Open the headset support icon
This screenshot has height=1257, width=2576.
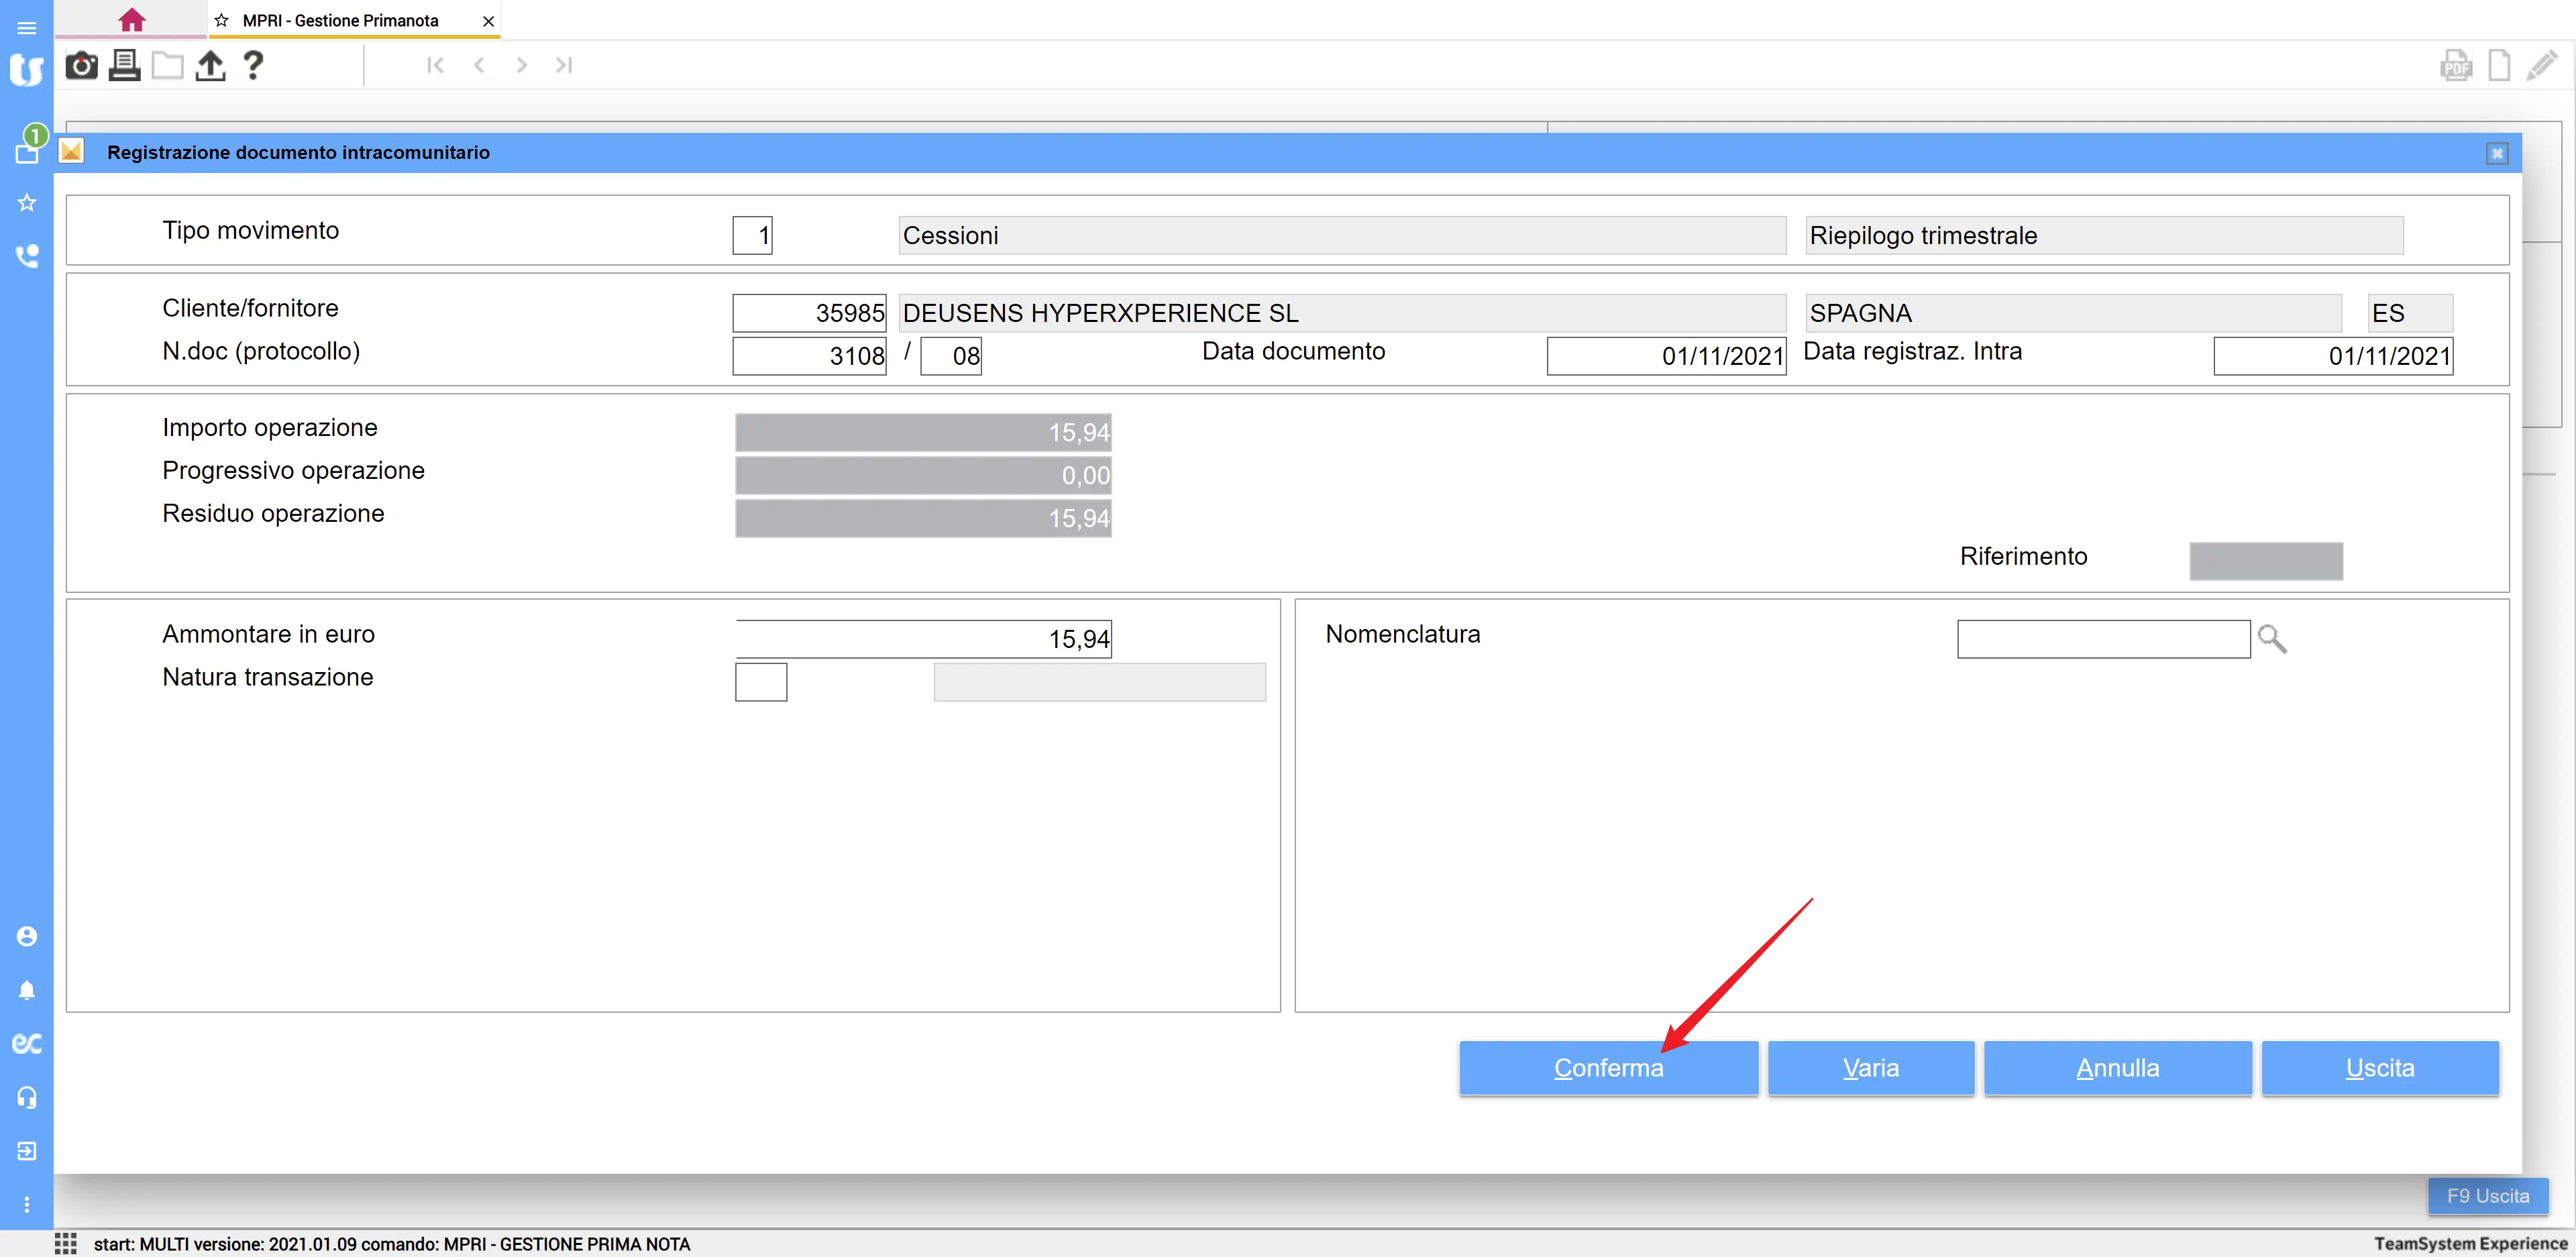pyautogui.click(x=27, y=1097)
